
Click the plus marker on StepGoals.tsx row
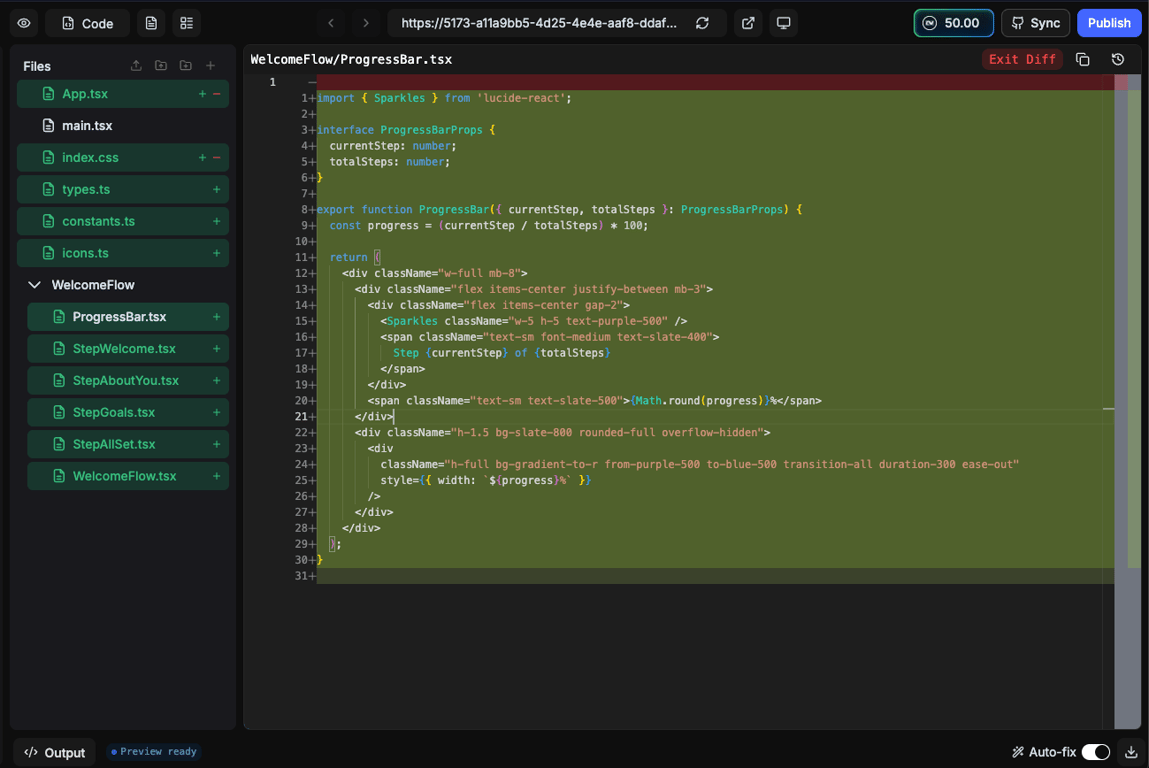217,413
